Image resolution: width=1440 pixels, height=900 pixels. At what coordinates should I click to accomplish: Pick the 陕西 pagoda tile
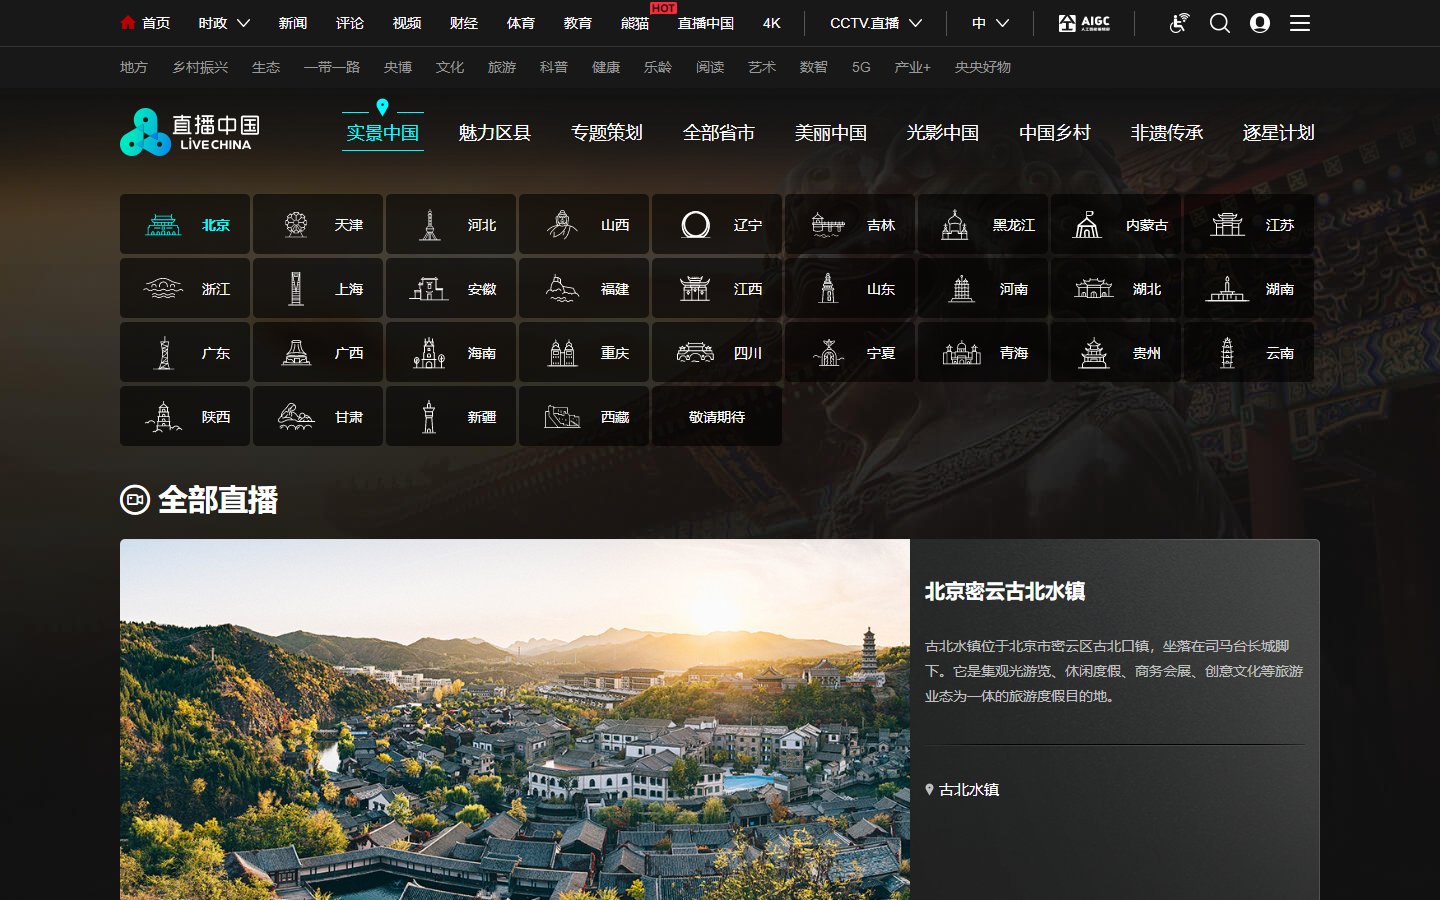click(185, 416)
